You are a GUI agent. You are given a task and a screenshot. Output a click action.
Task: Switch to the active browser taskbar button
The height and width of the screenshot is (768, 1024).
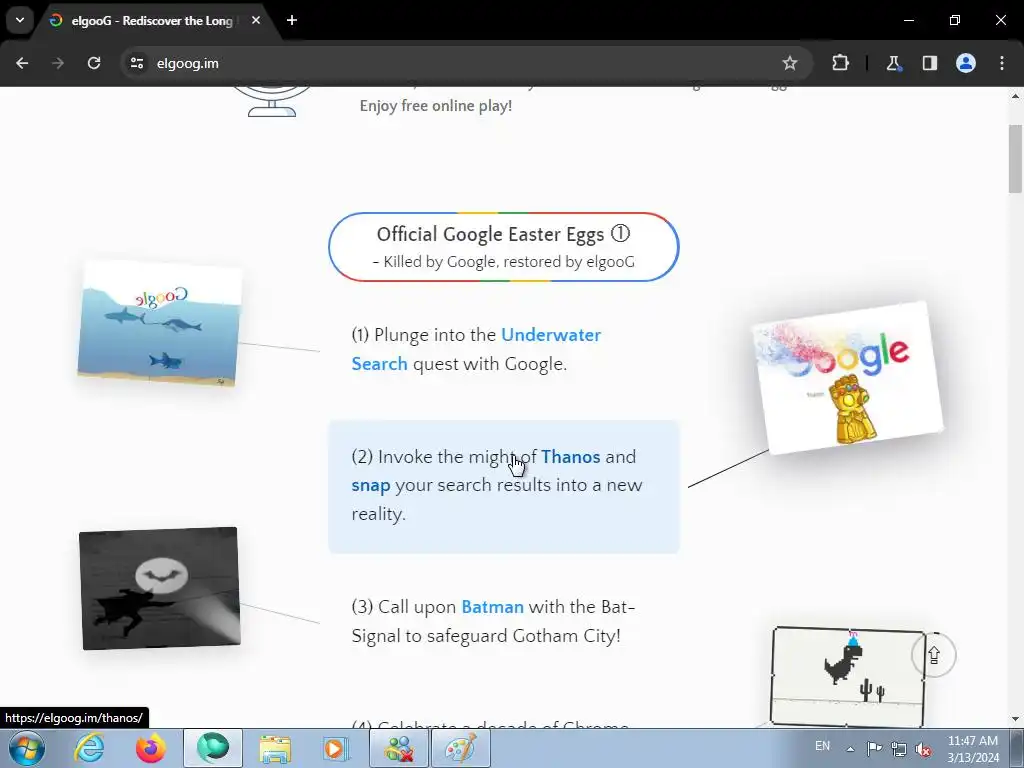(x=213, y=748)
